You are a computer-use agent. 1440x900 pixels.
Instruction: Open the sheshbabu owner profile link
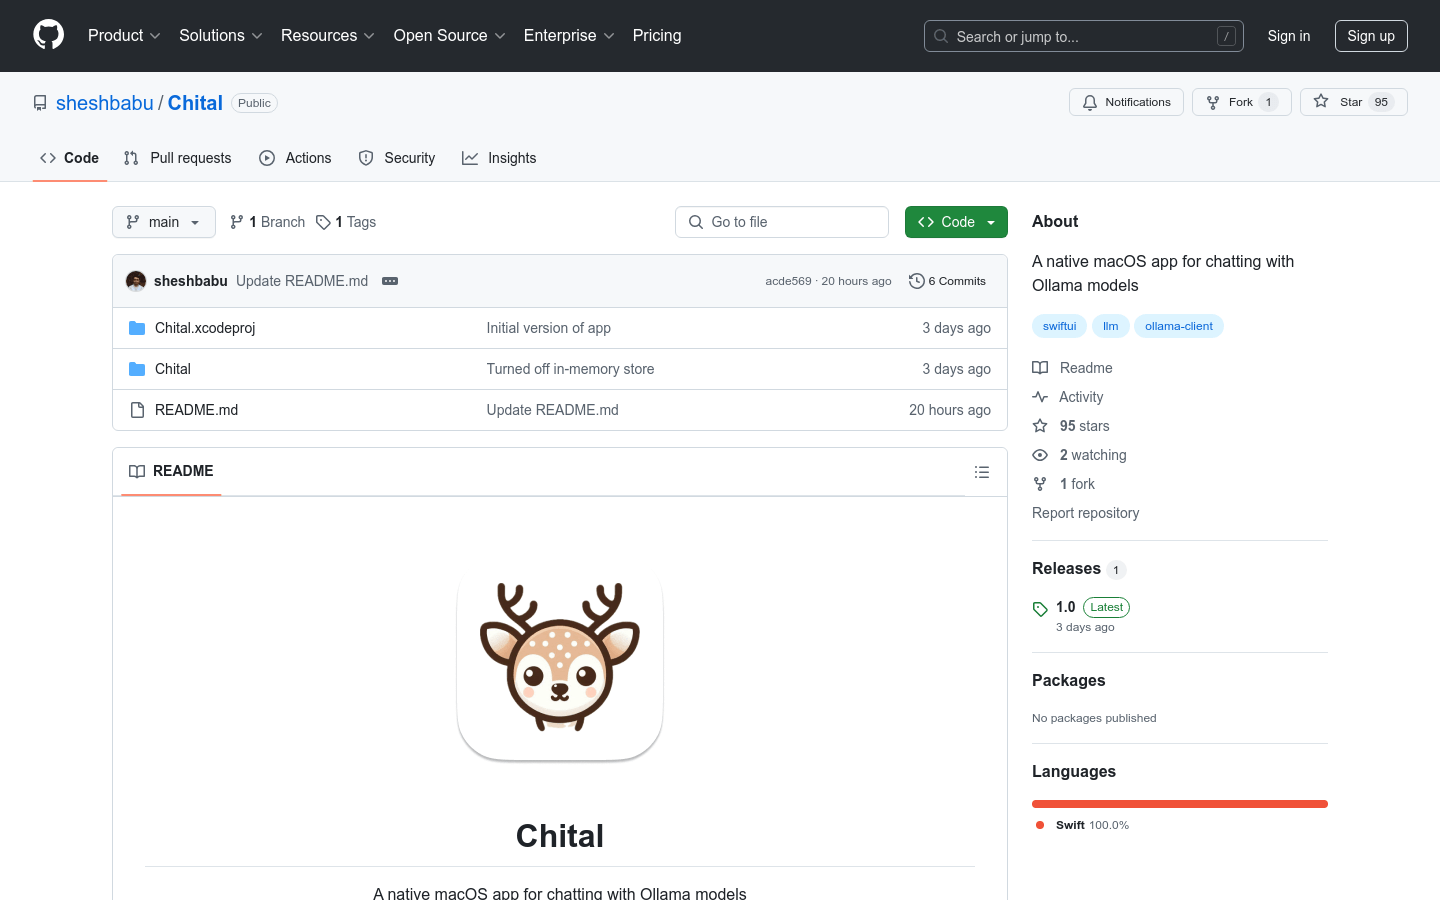coord(105,103)
